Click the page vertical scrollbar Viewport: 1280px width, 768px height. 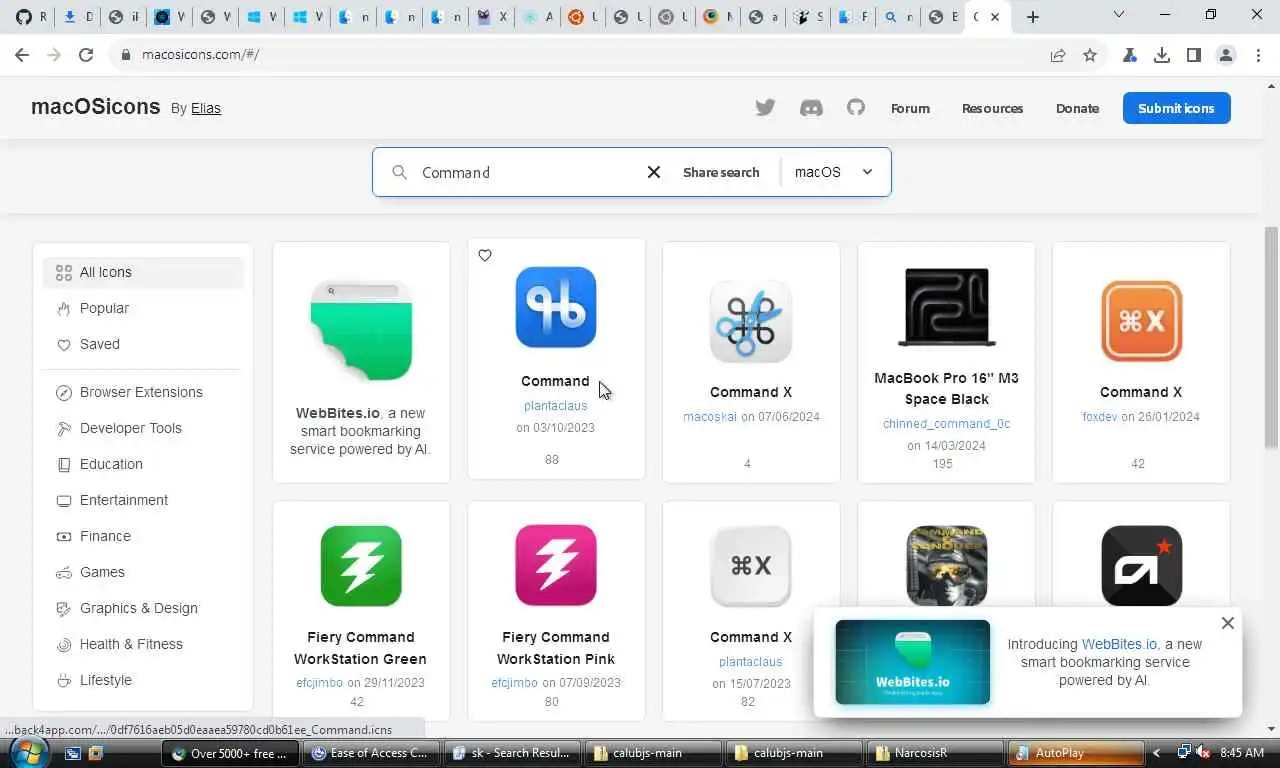click(x=1271, y=338)
